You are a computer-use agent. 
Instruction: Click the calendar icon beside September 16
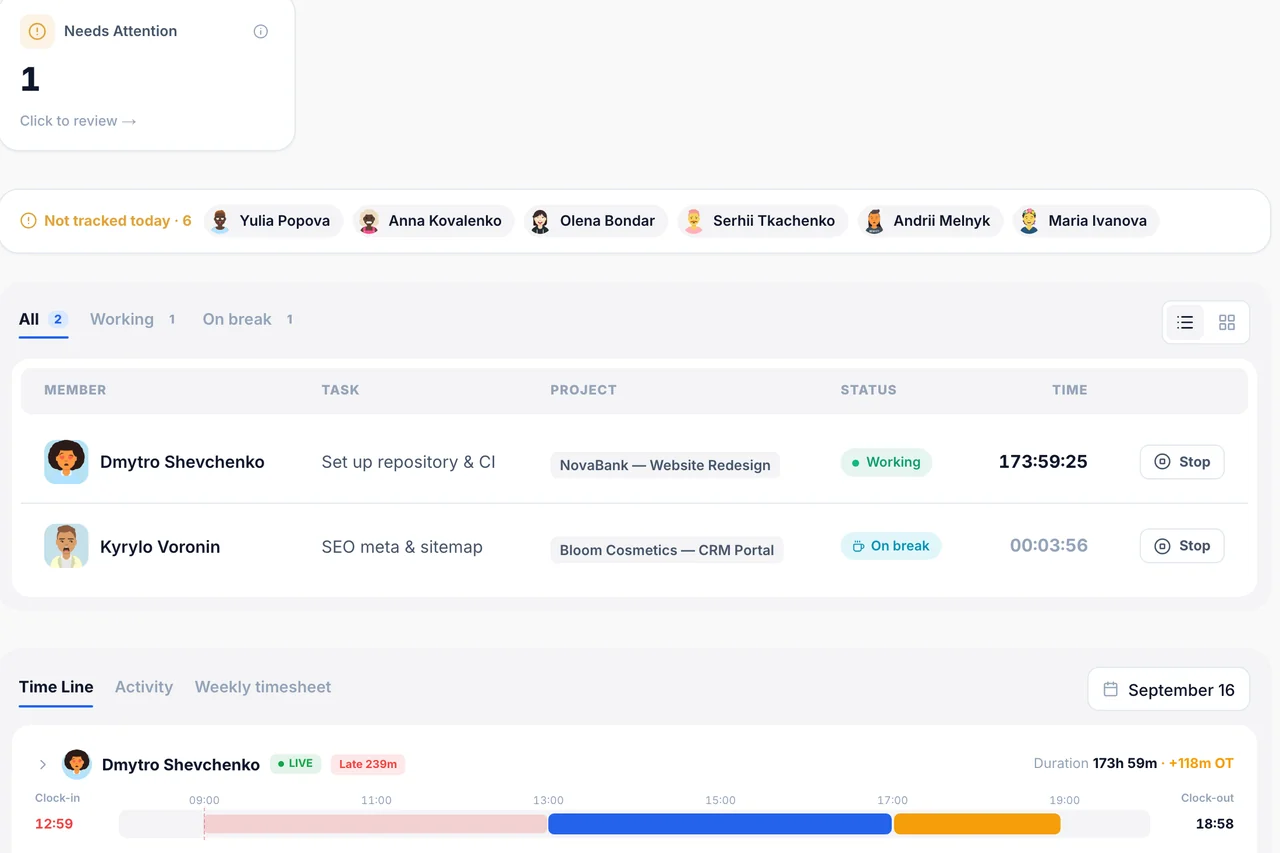pyautogui.click(x=1110, y=689)
